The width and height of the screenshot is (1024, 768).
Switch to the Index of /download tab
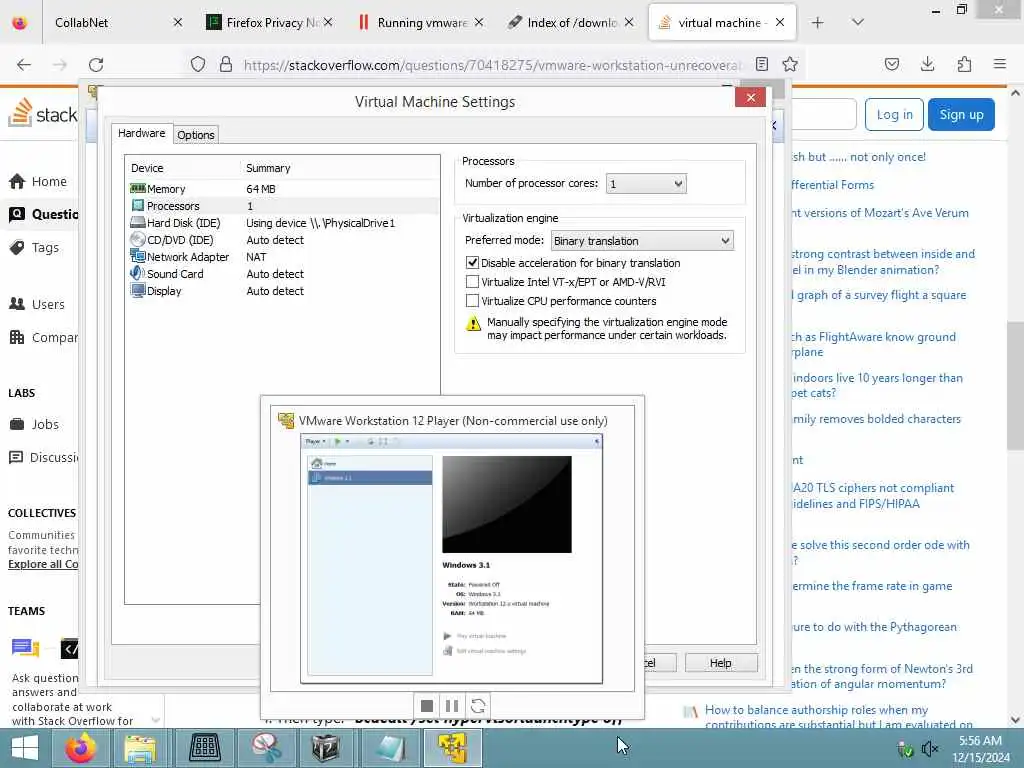pos(570,23)
